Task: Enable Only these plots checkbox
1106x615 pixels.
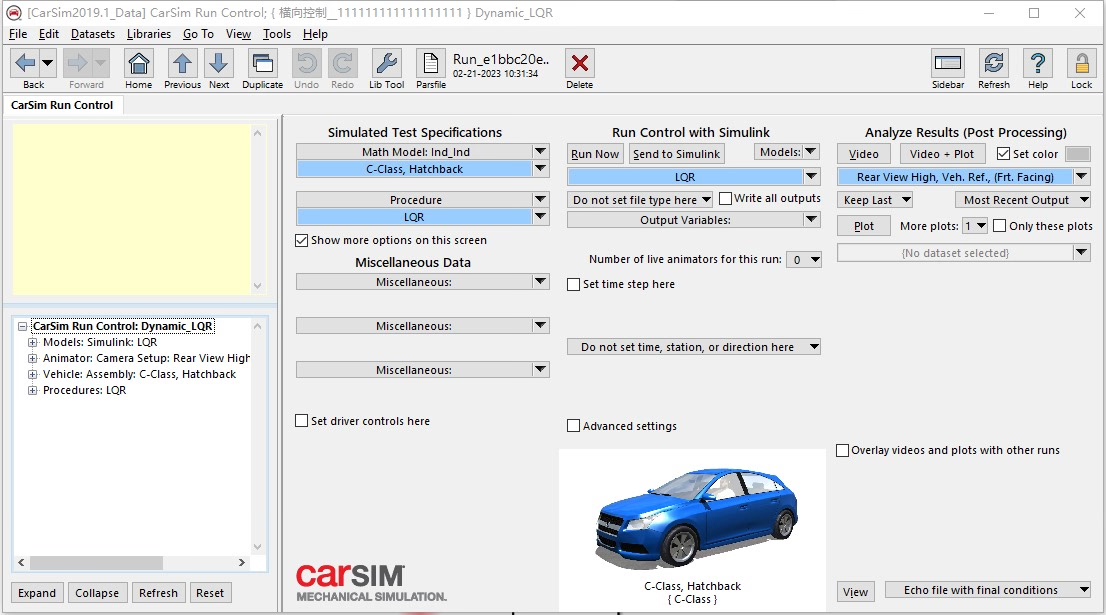Action: (999, 226)
